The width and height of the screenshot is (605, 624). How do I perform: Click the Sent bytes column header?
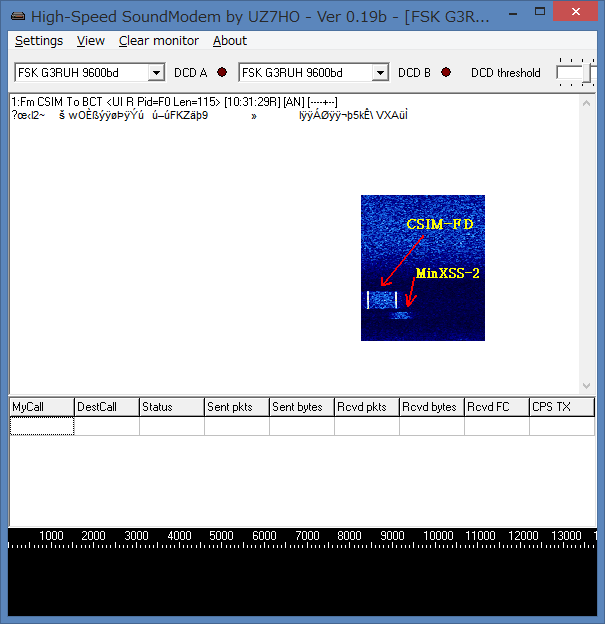[x=302, y=407]
